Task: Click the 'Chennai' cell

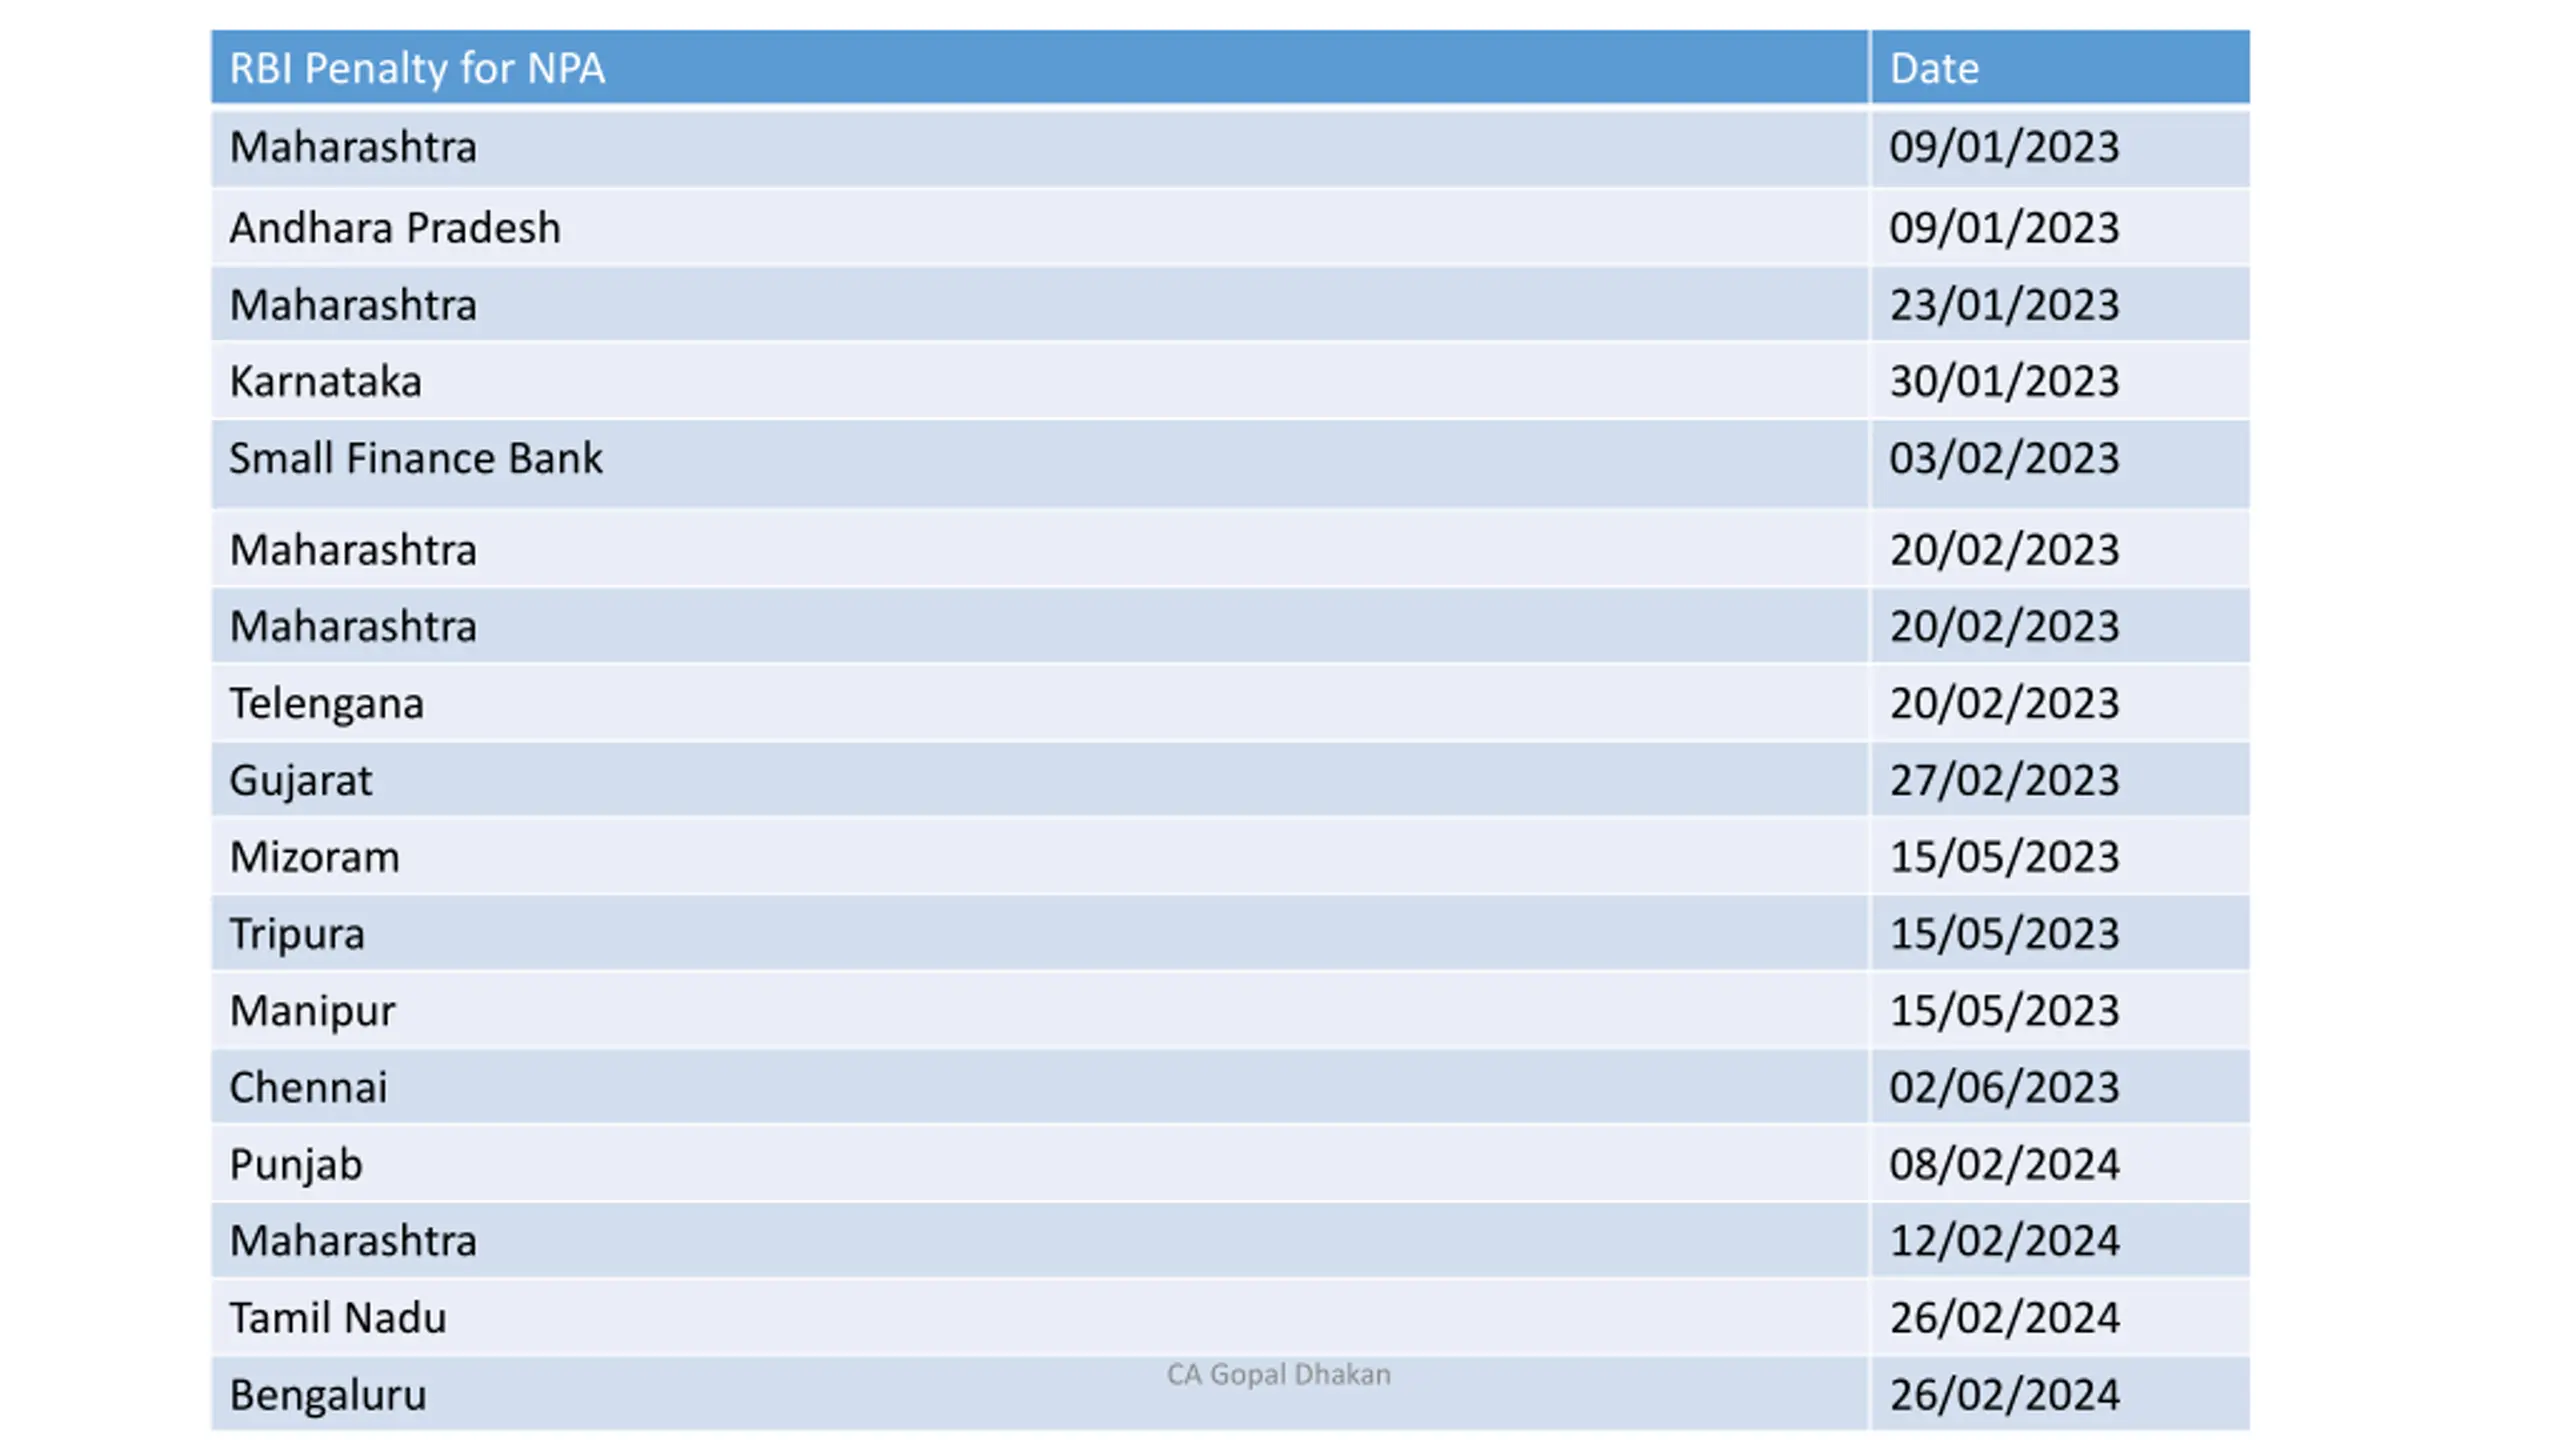Action: click(x=1039, y=1087)
